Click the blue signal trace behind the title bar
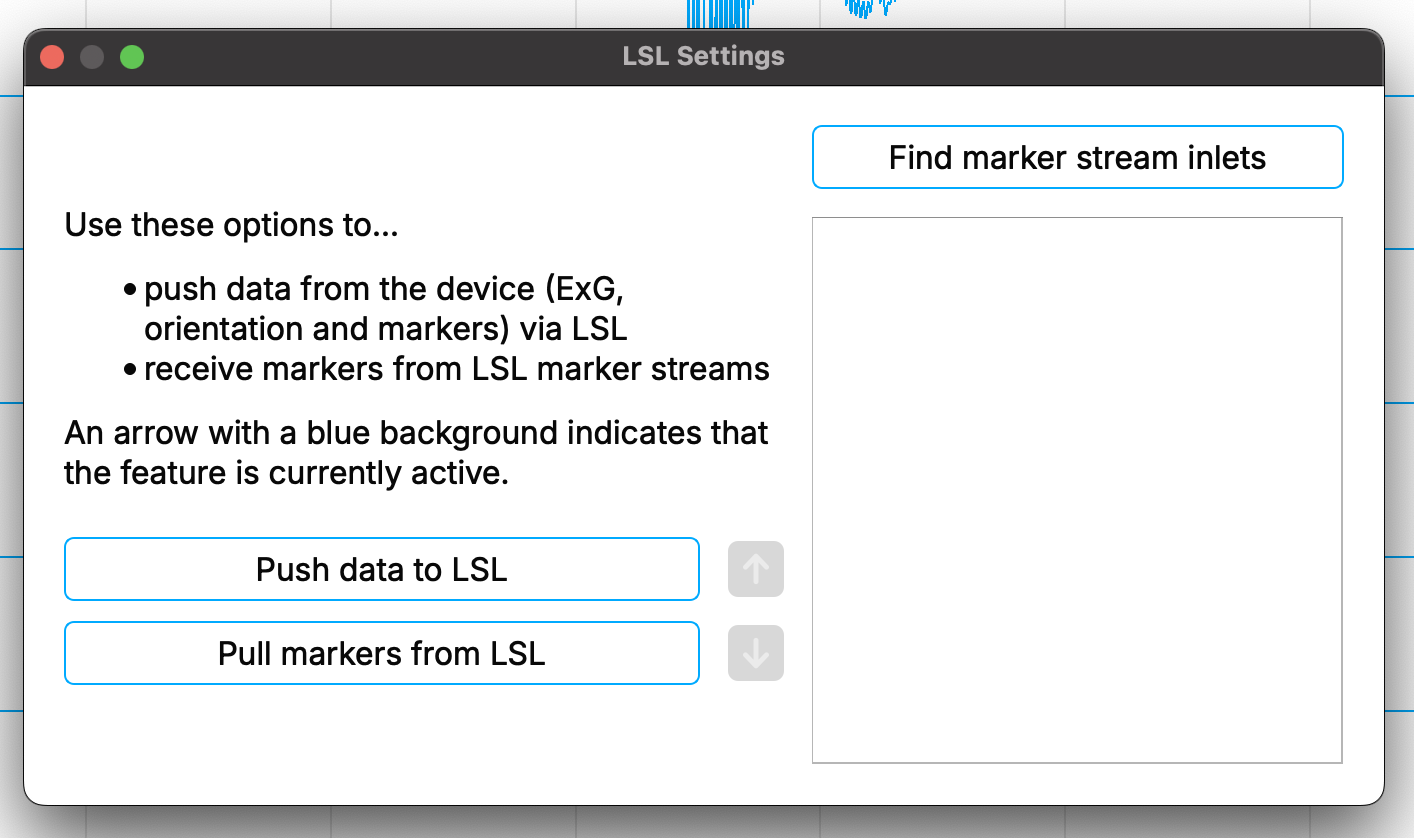 719,13
